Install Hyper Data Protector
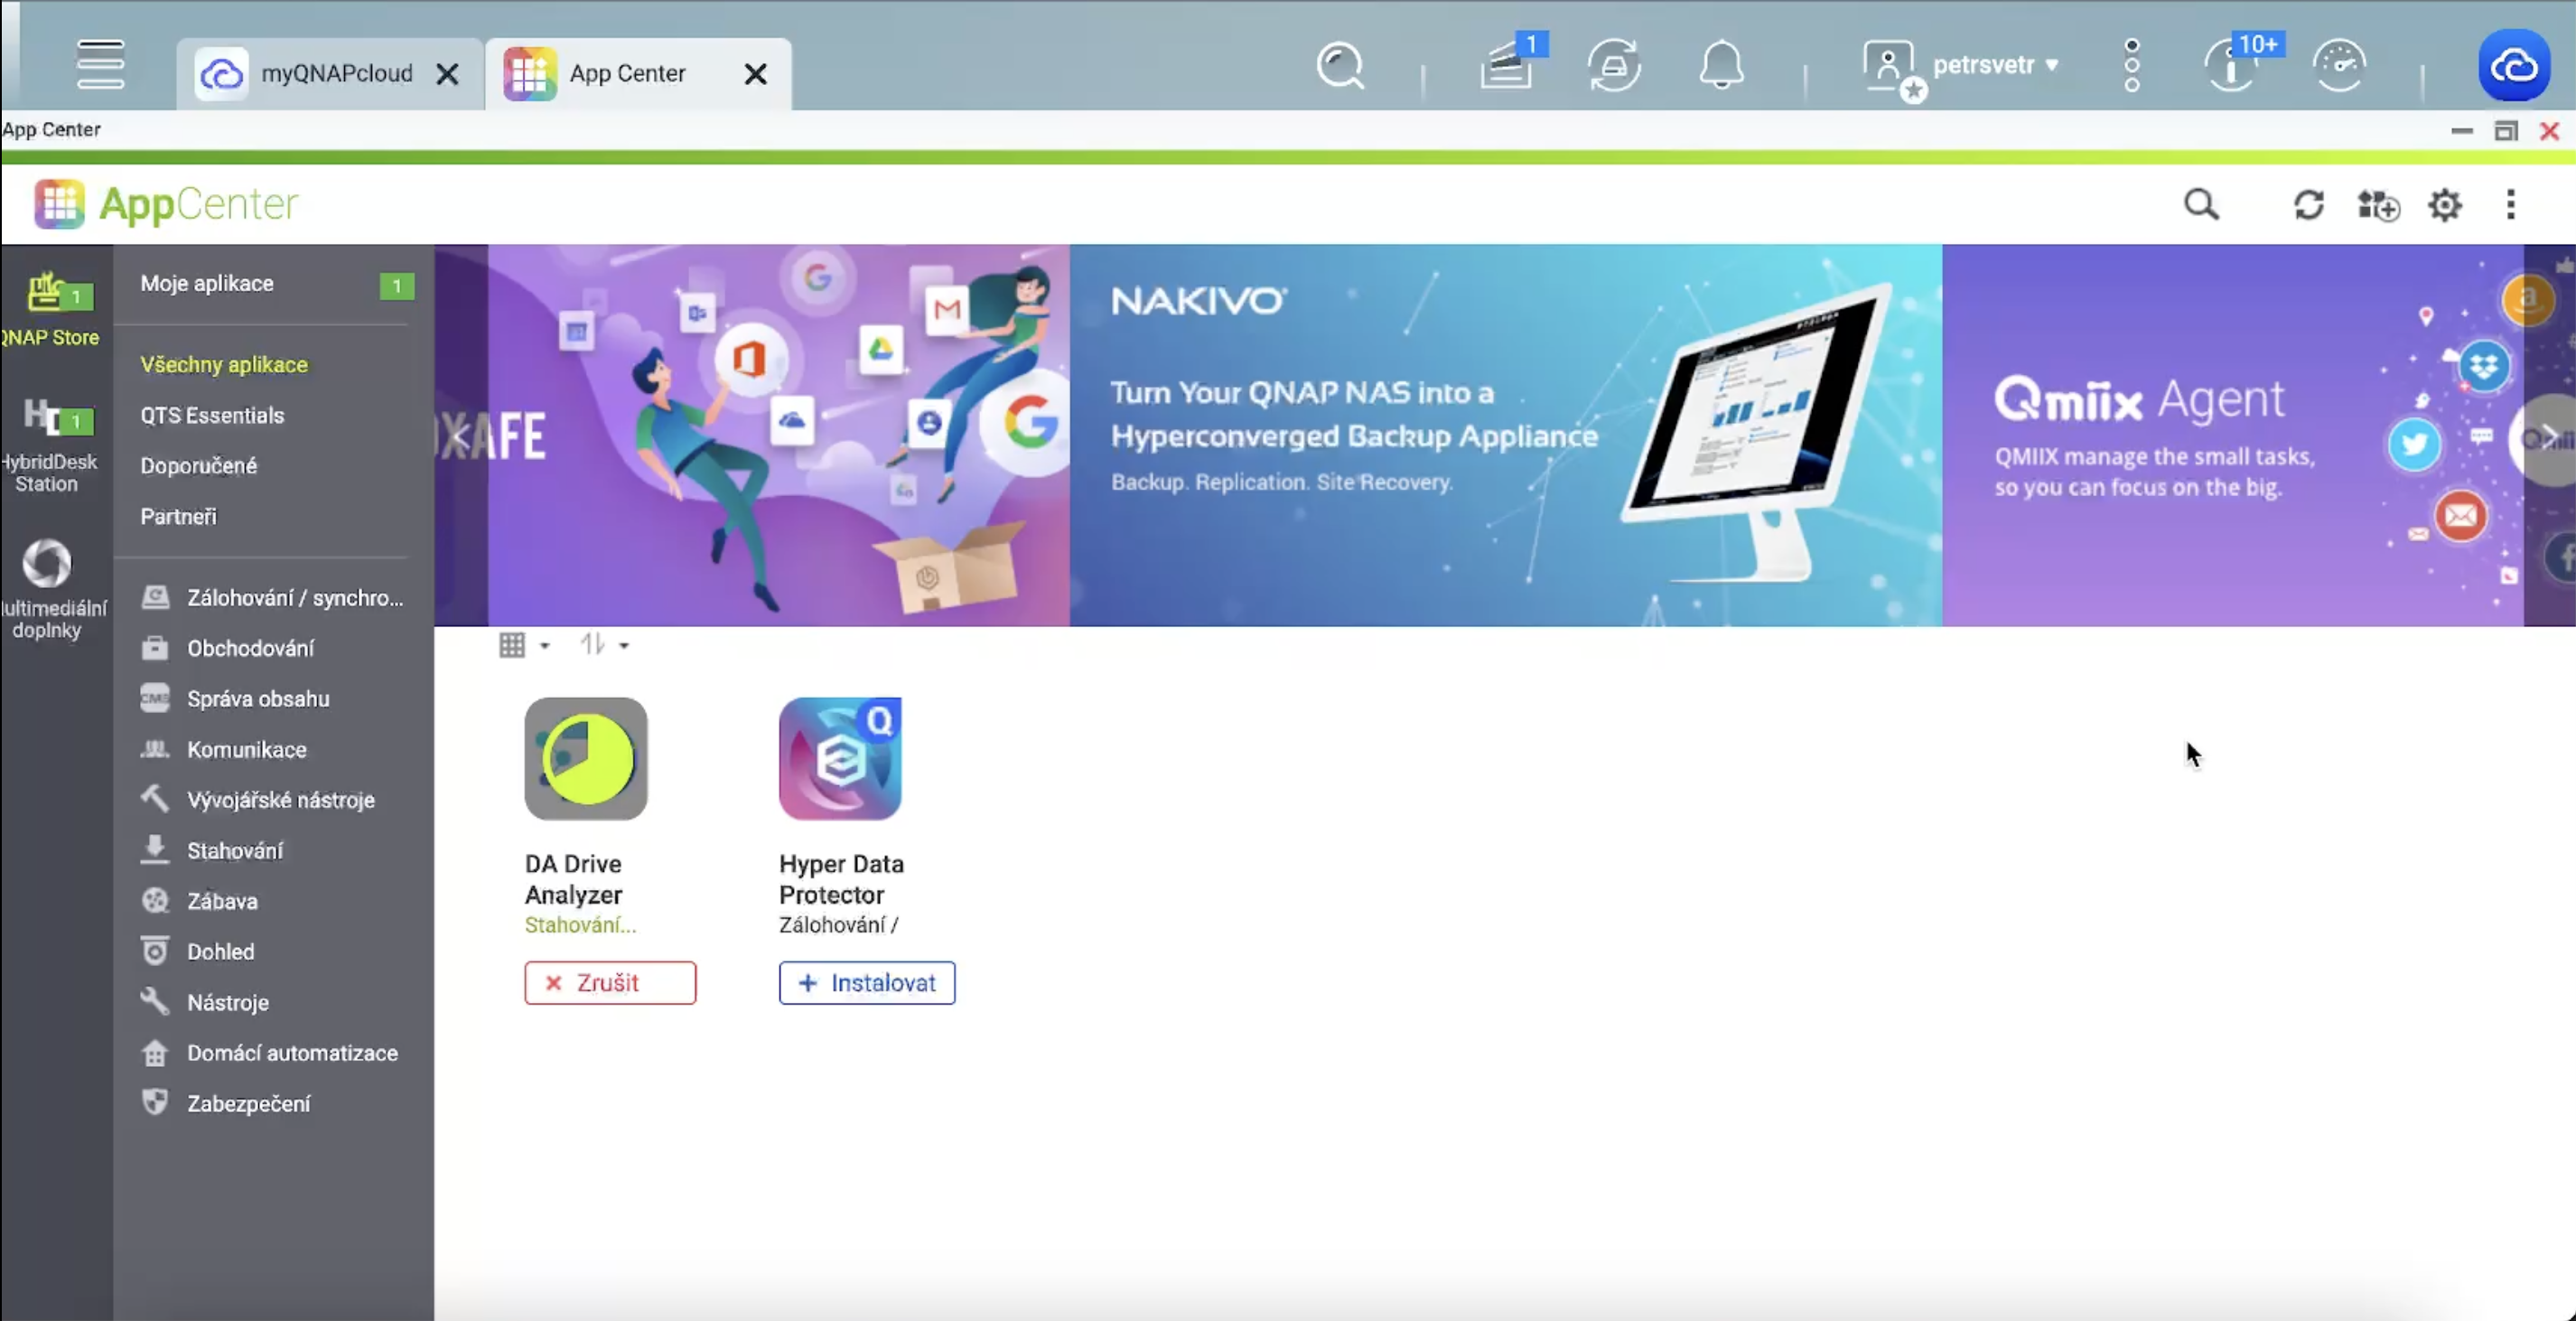This screenshot has width=2576, height=1321. coord(866,982)
